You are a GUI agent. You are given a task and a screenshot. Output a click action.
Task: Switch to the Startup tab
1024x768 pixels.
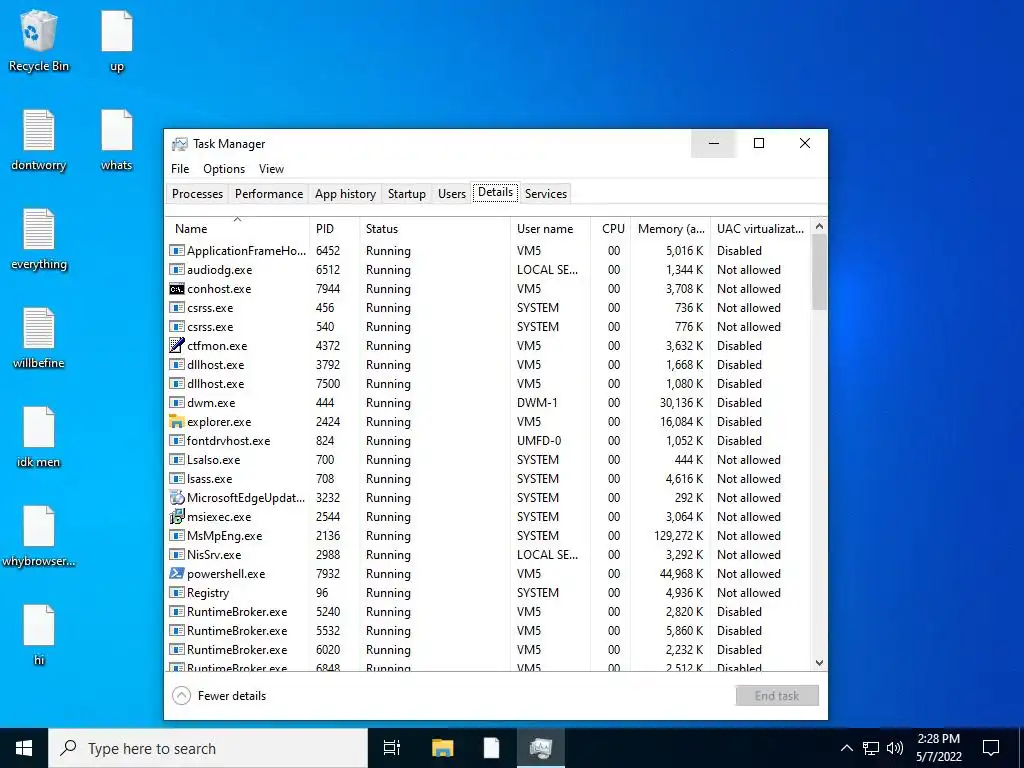pos(407,194)
